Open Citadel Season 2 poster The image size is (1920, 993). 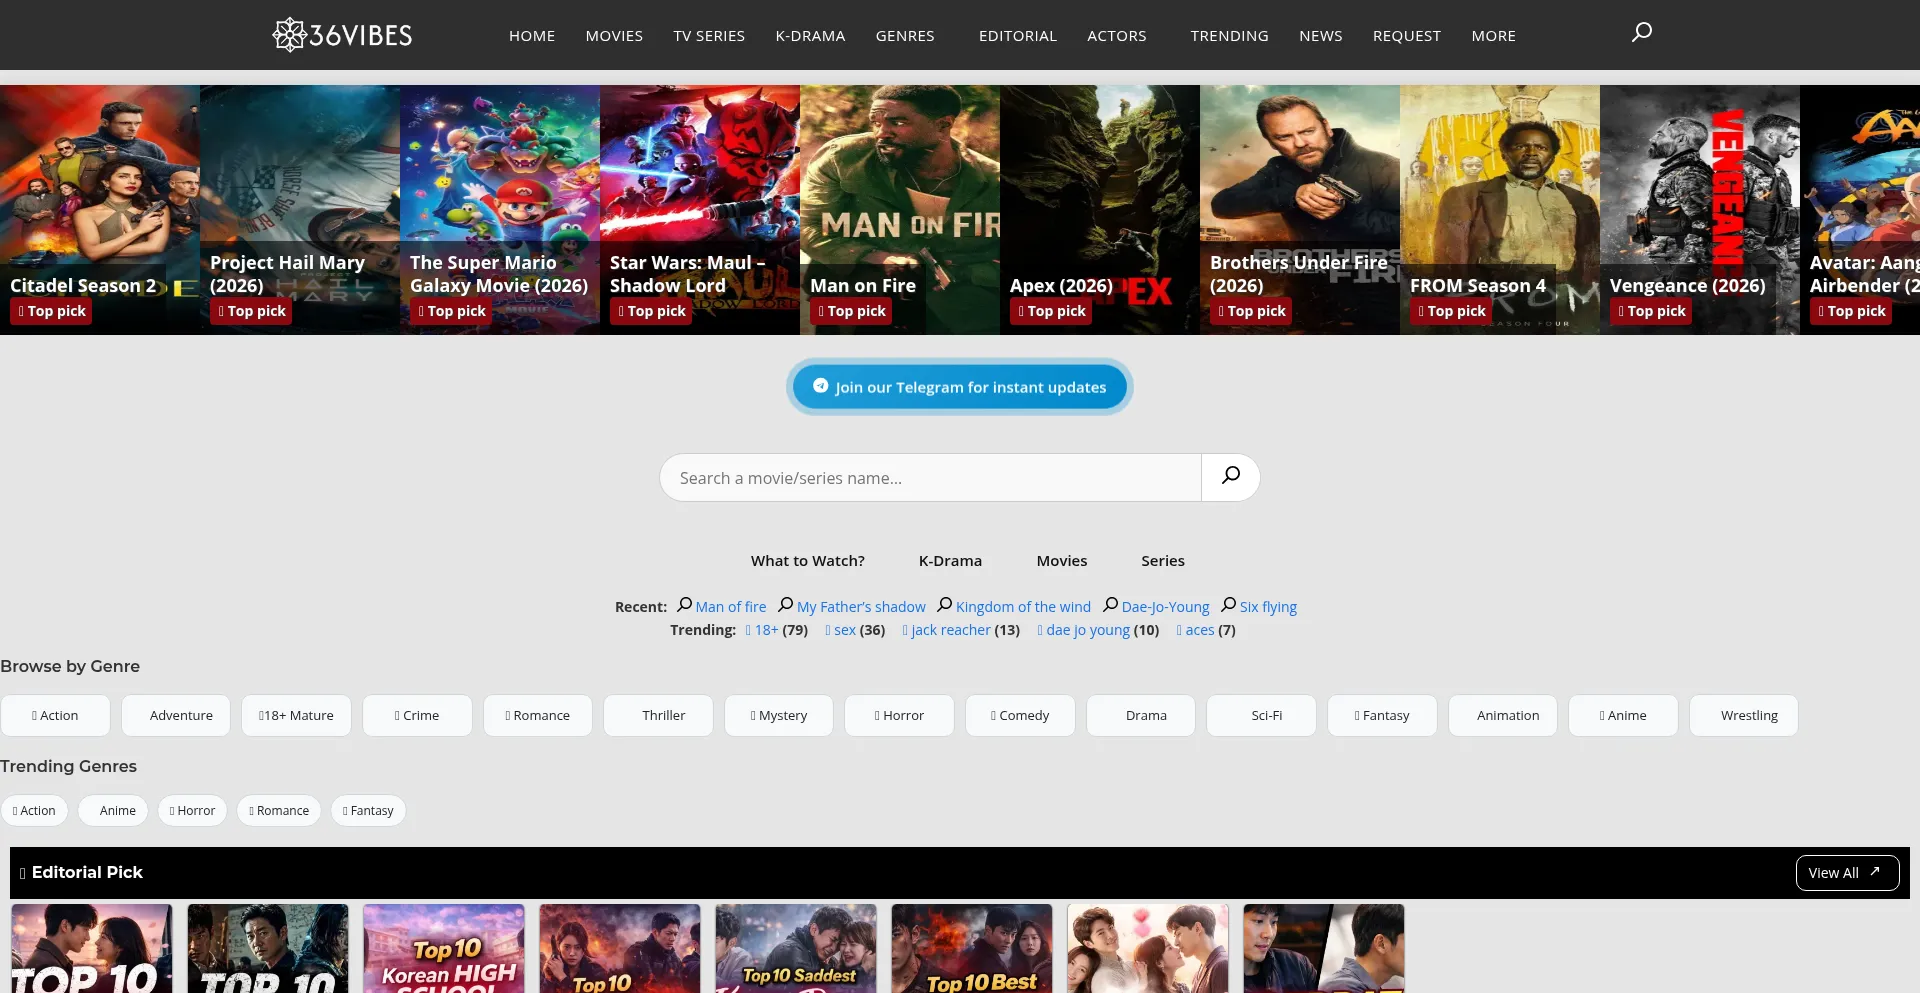(x=100, y=210)
